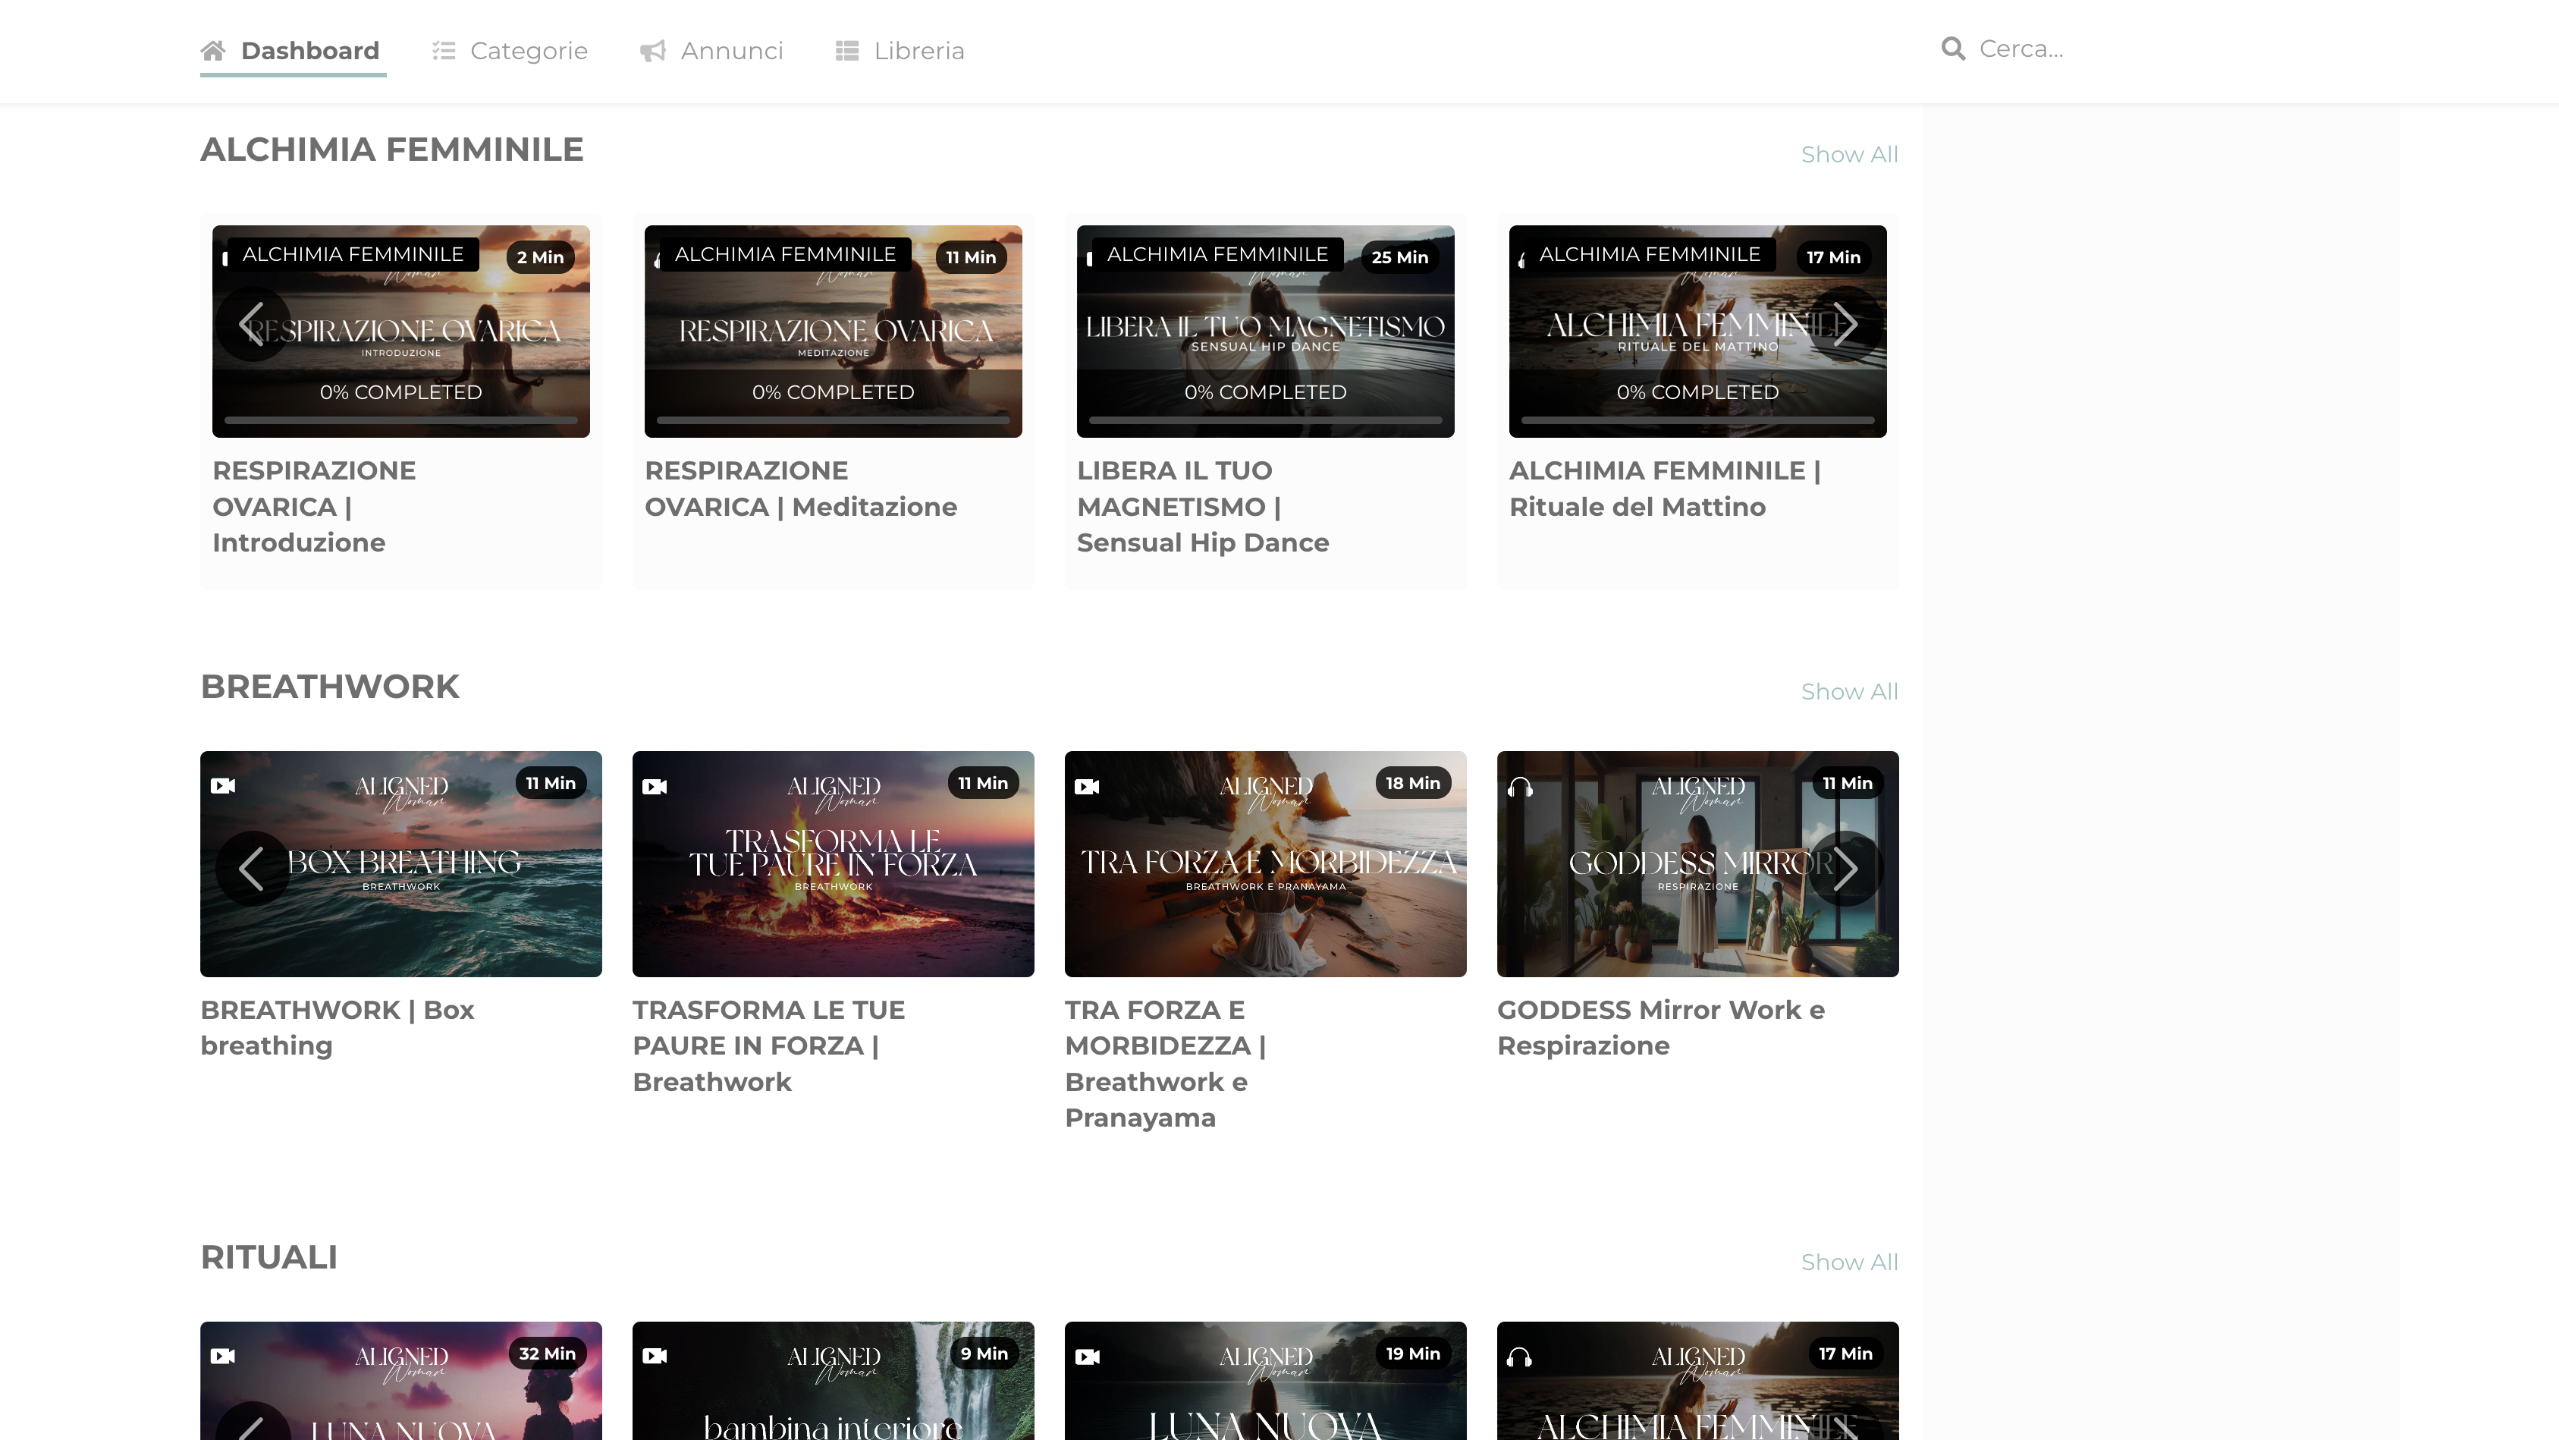The image size is (2559, 1440).
Task: Click left chevron on Breathwork carousel
Action: point(252,868)
